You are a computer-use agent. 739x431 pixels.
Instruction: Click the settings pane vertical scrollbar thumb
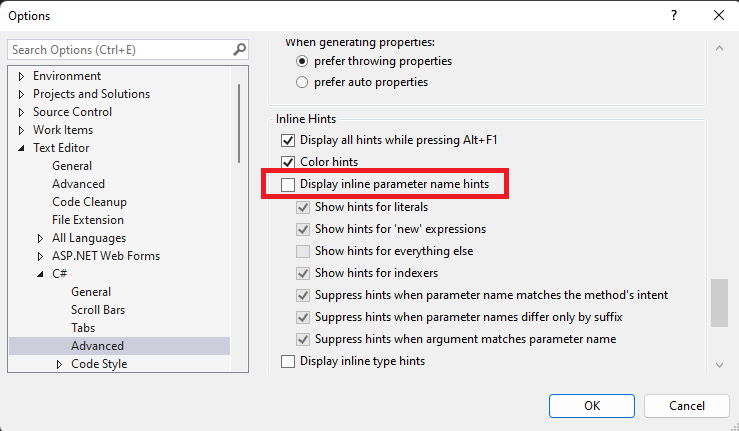(x=719, y=303)
